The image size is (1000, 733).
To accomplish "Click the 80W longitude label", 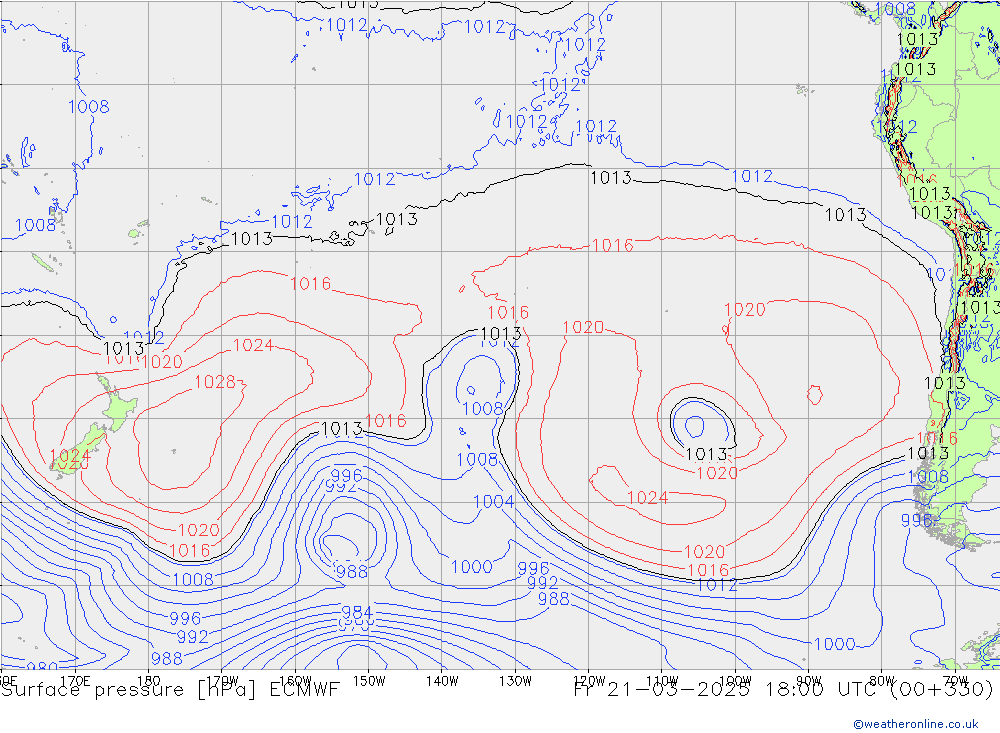I will point(882,681).
